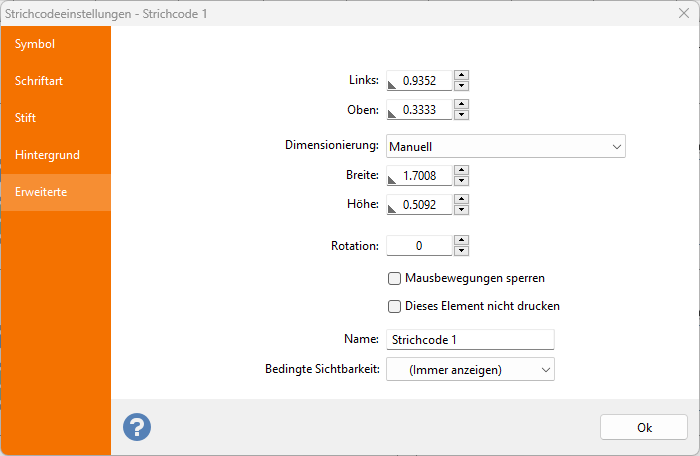This screenshot has height=456, width=700.
Task: Open the Schriftart tab
Action: tap(56, 81)
